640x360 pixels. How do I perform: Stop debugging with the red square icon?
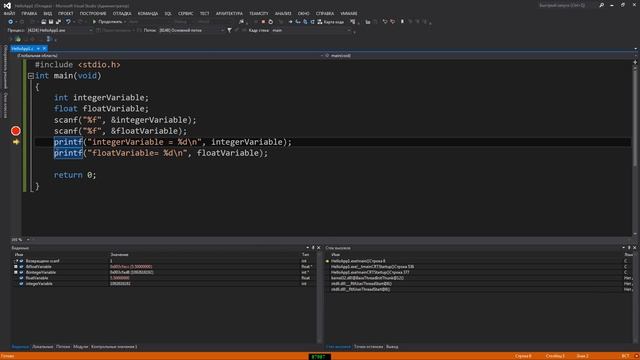click(263, 22)
